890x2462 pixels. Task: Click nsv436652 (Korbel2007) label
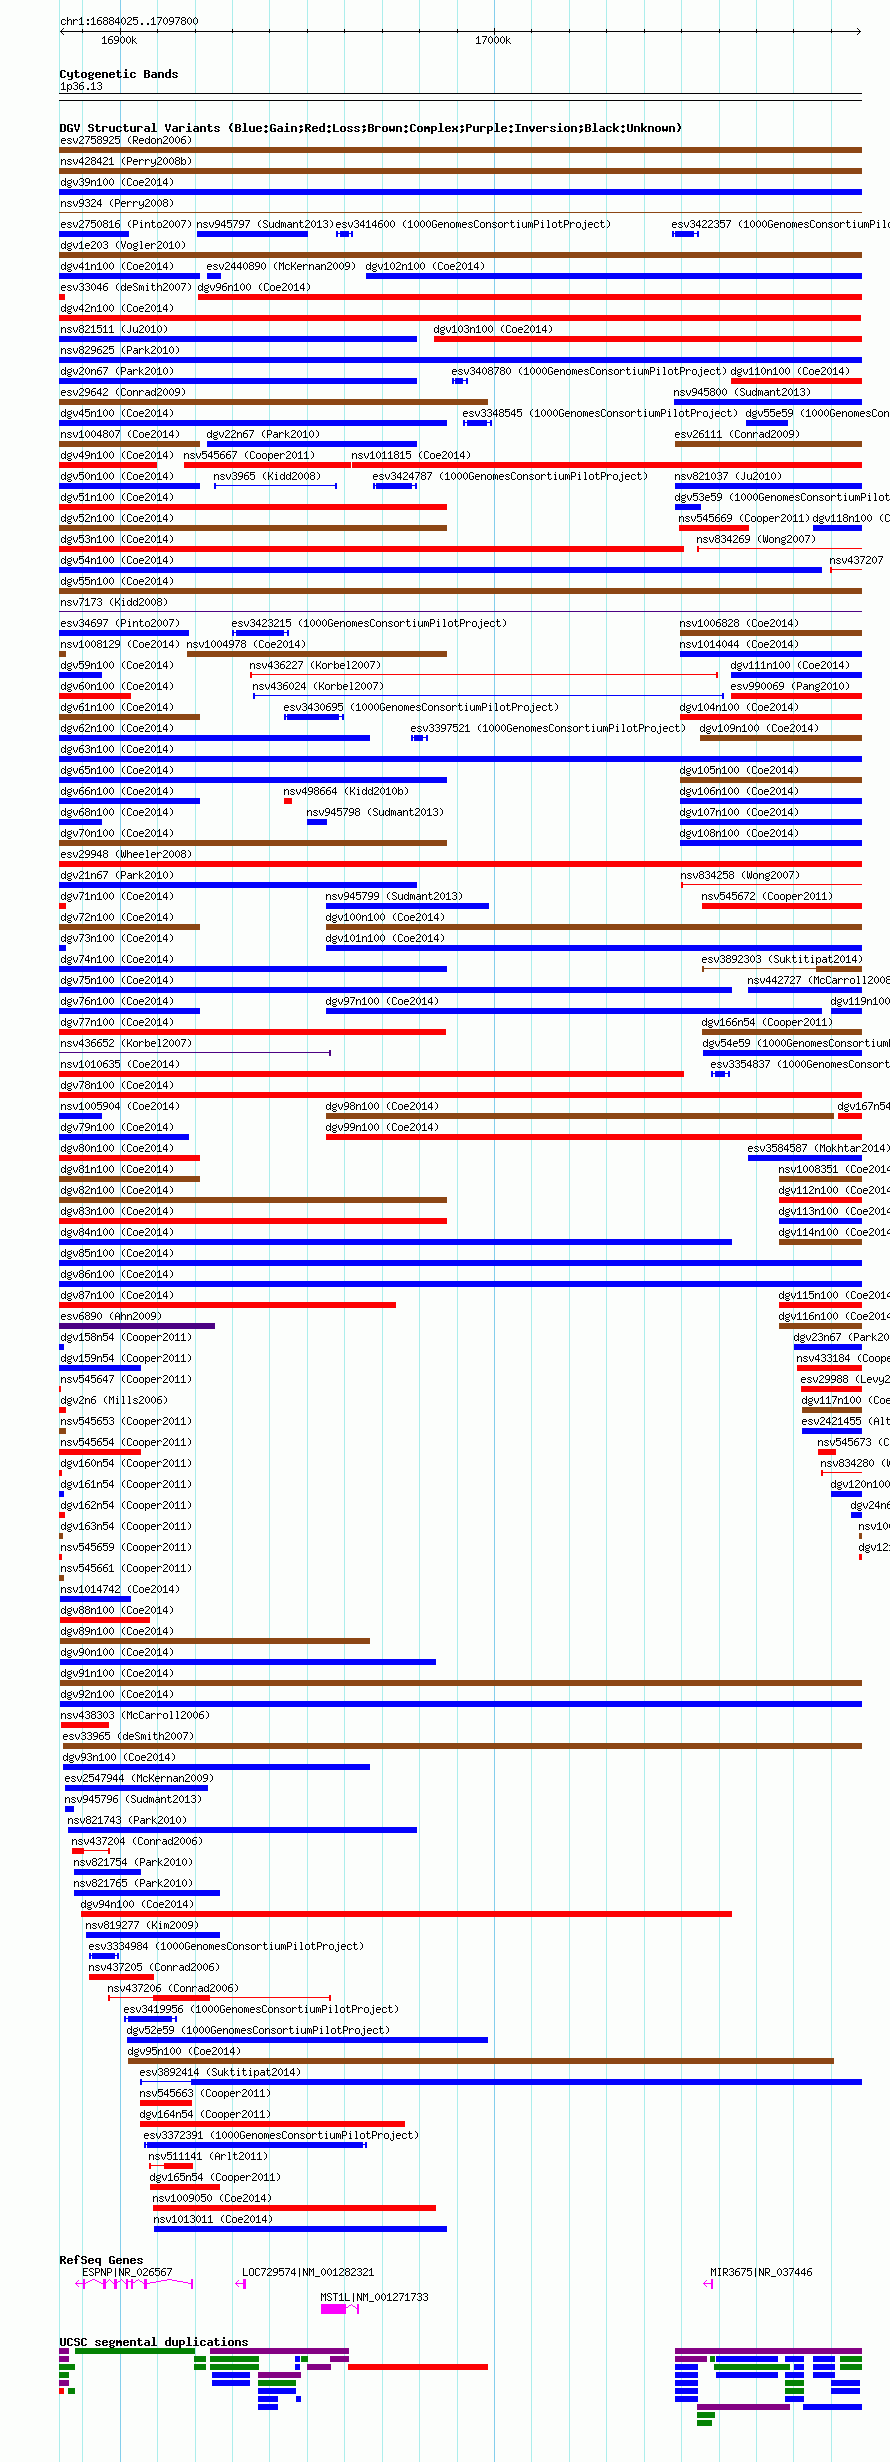tap(126, 1043)
